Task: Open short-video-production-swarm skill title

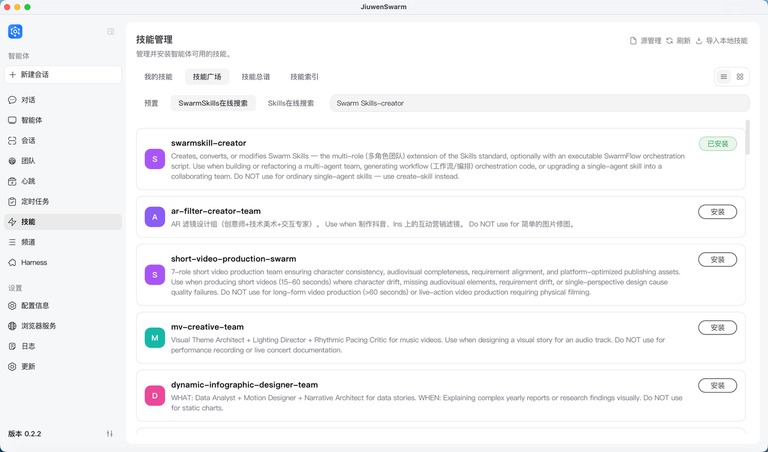Action: (x=234, y=259)
